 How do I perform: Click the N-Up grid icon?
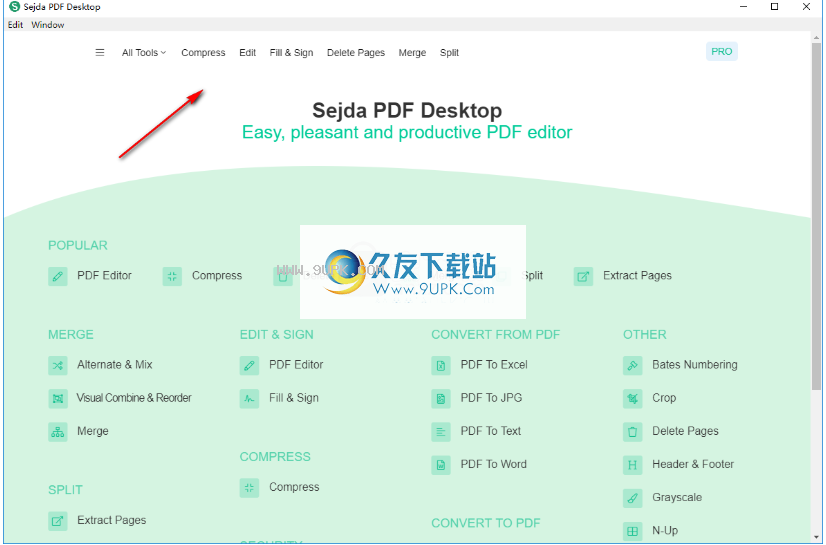tap(633, 531)
